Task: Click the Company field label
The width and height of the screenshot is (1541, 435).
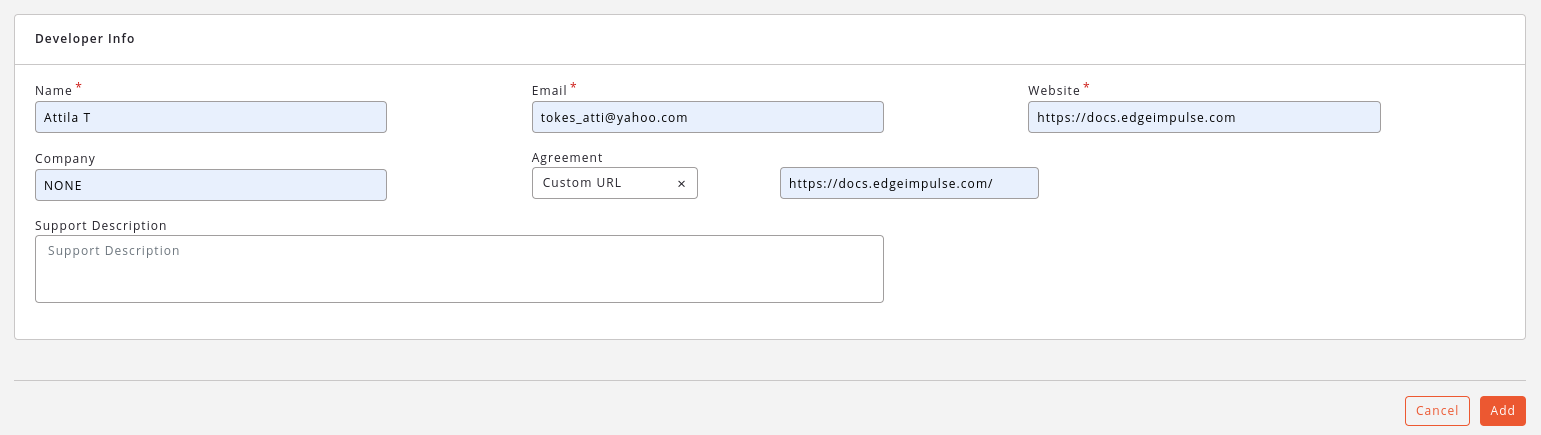Action: click(65, 158)
